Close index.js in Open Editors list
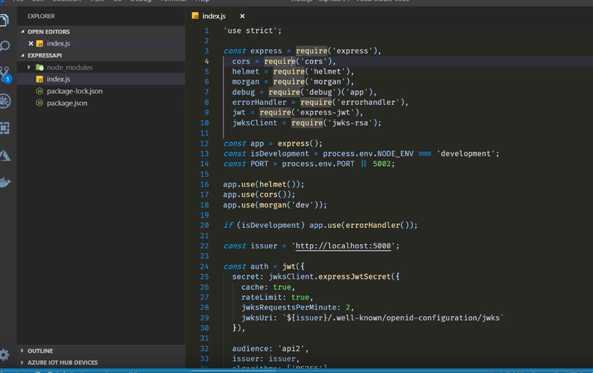Viewport: 593px width, 373px height. tap(31, 44)
